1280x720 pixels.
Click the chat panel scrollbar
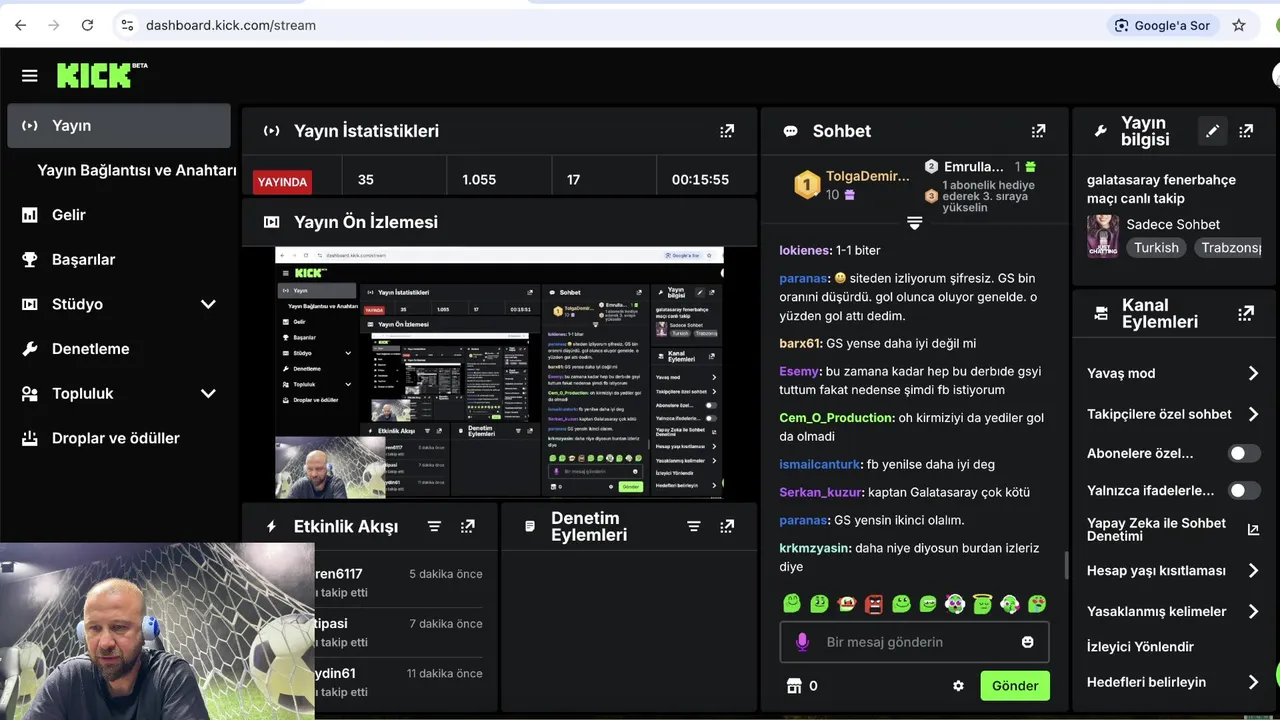tap(1065, 565)
